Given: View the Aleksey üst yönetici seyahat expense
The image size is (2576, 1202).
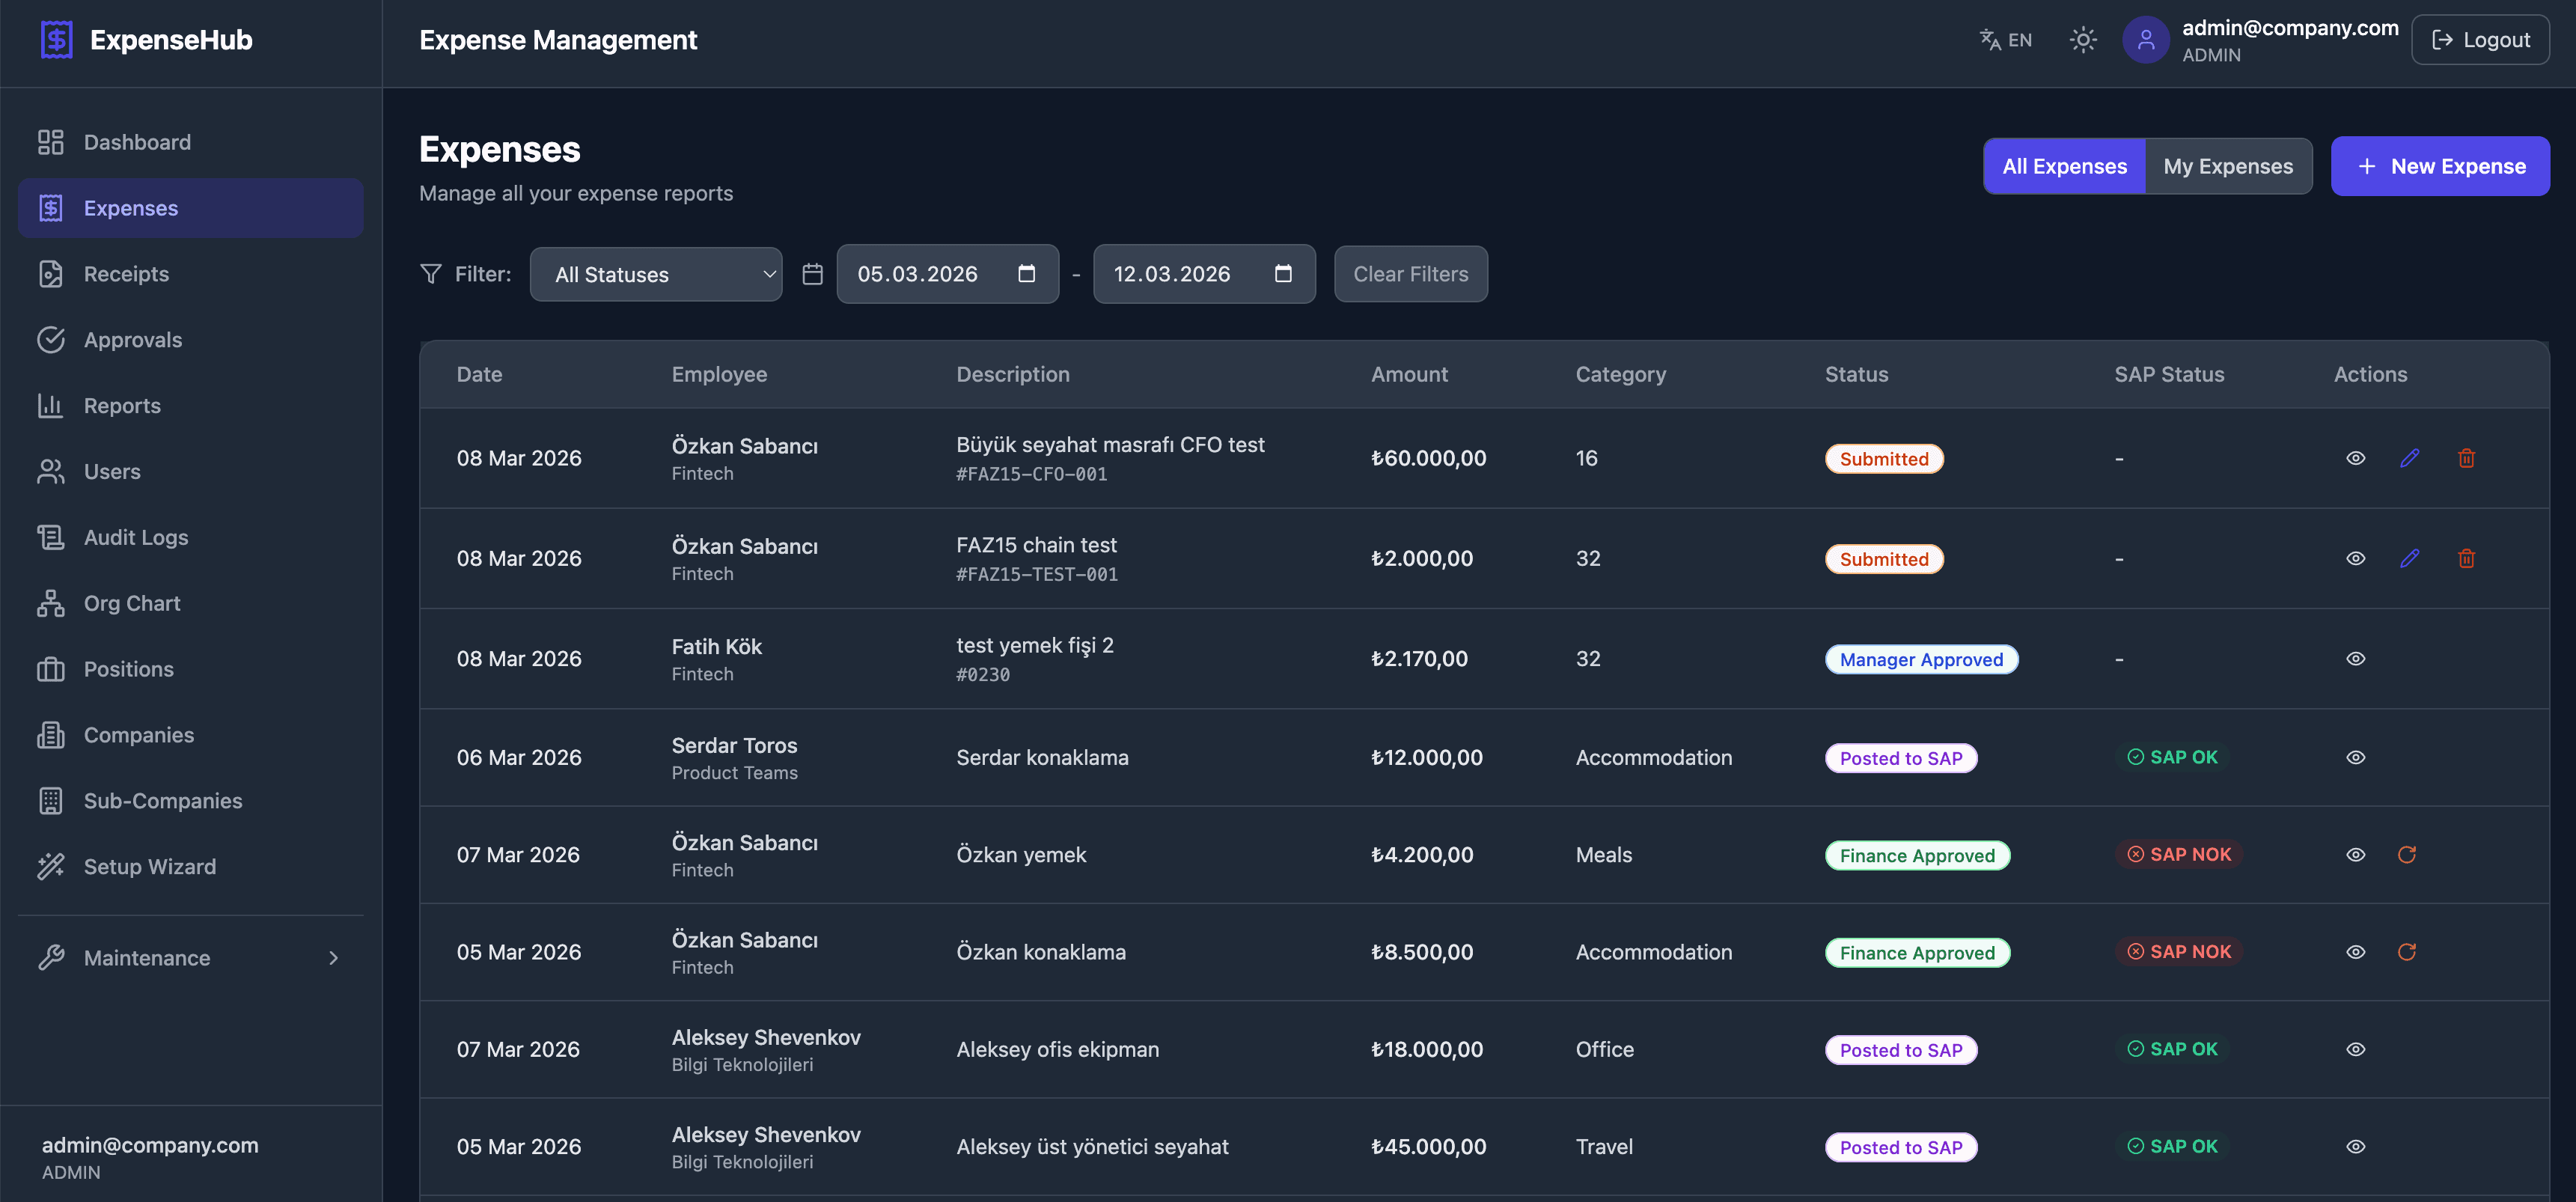Looking at the screenshot, I should click(x=2356, y=1147).
